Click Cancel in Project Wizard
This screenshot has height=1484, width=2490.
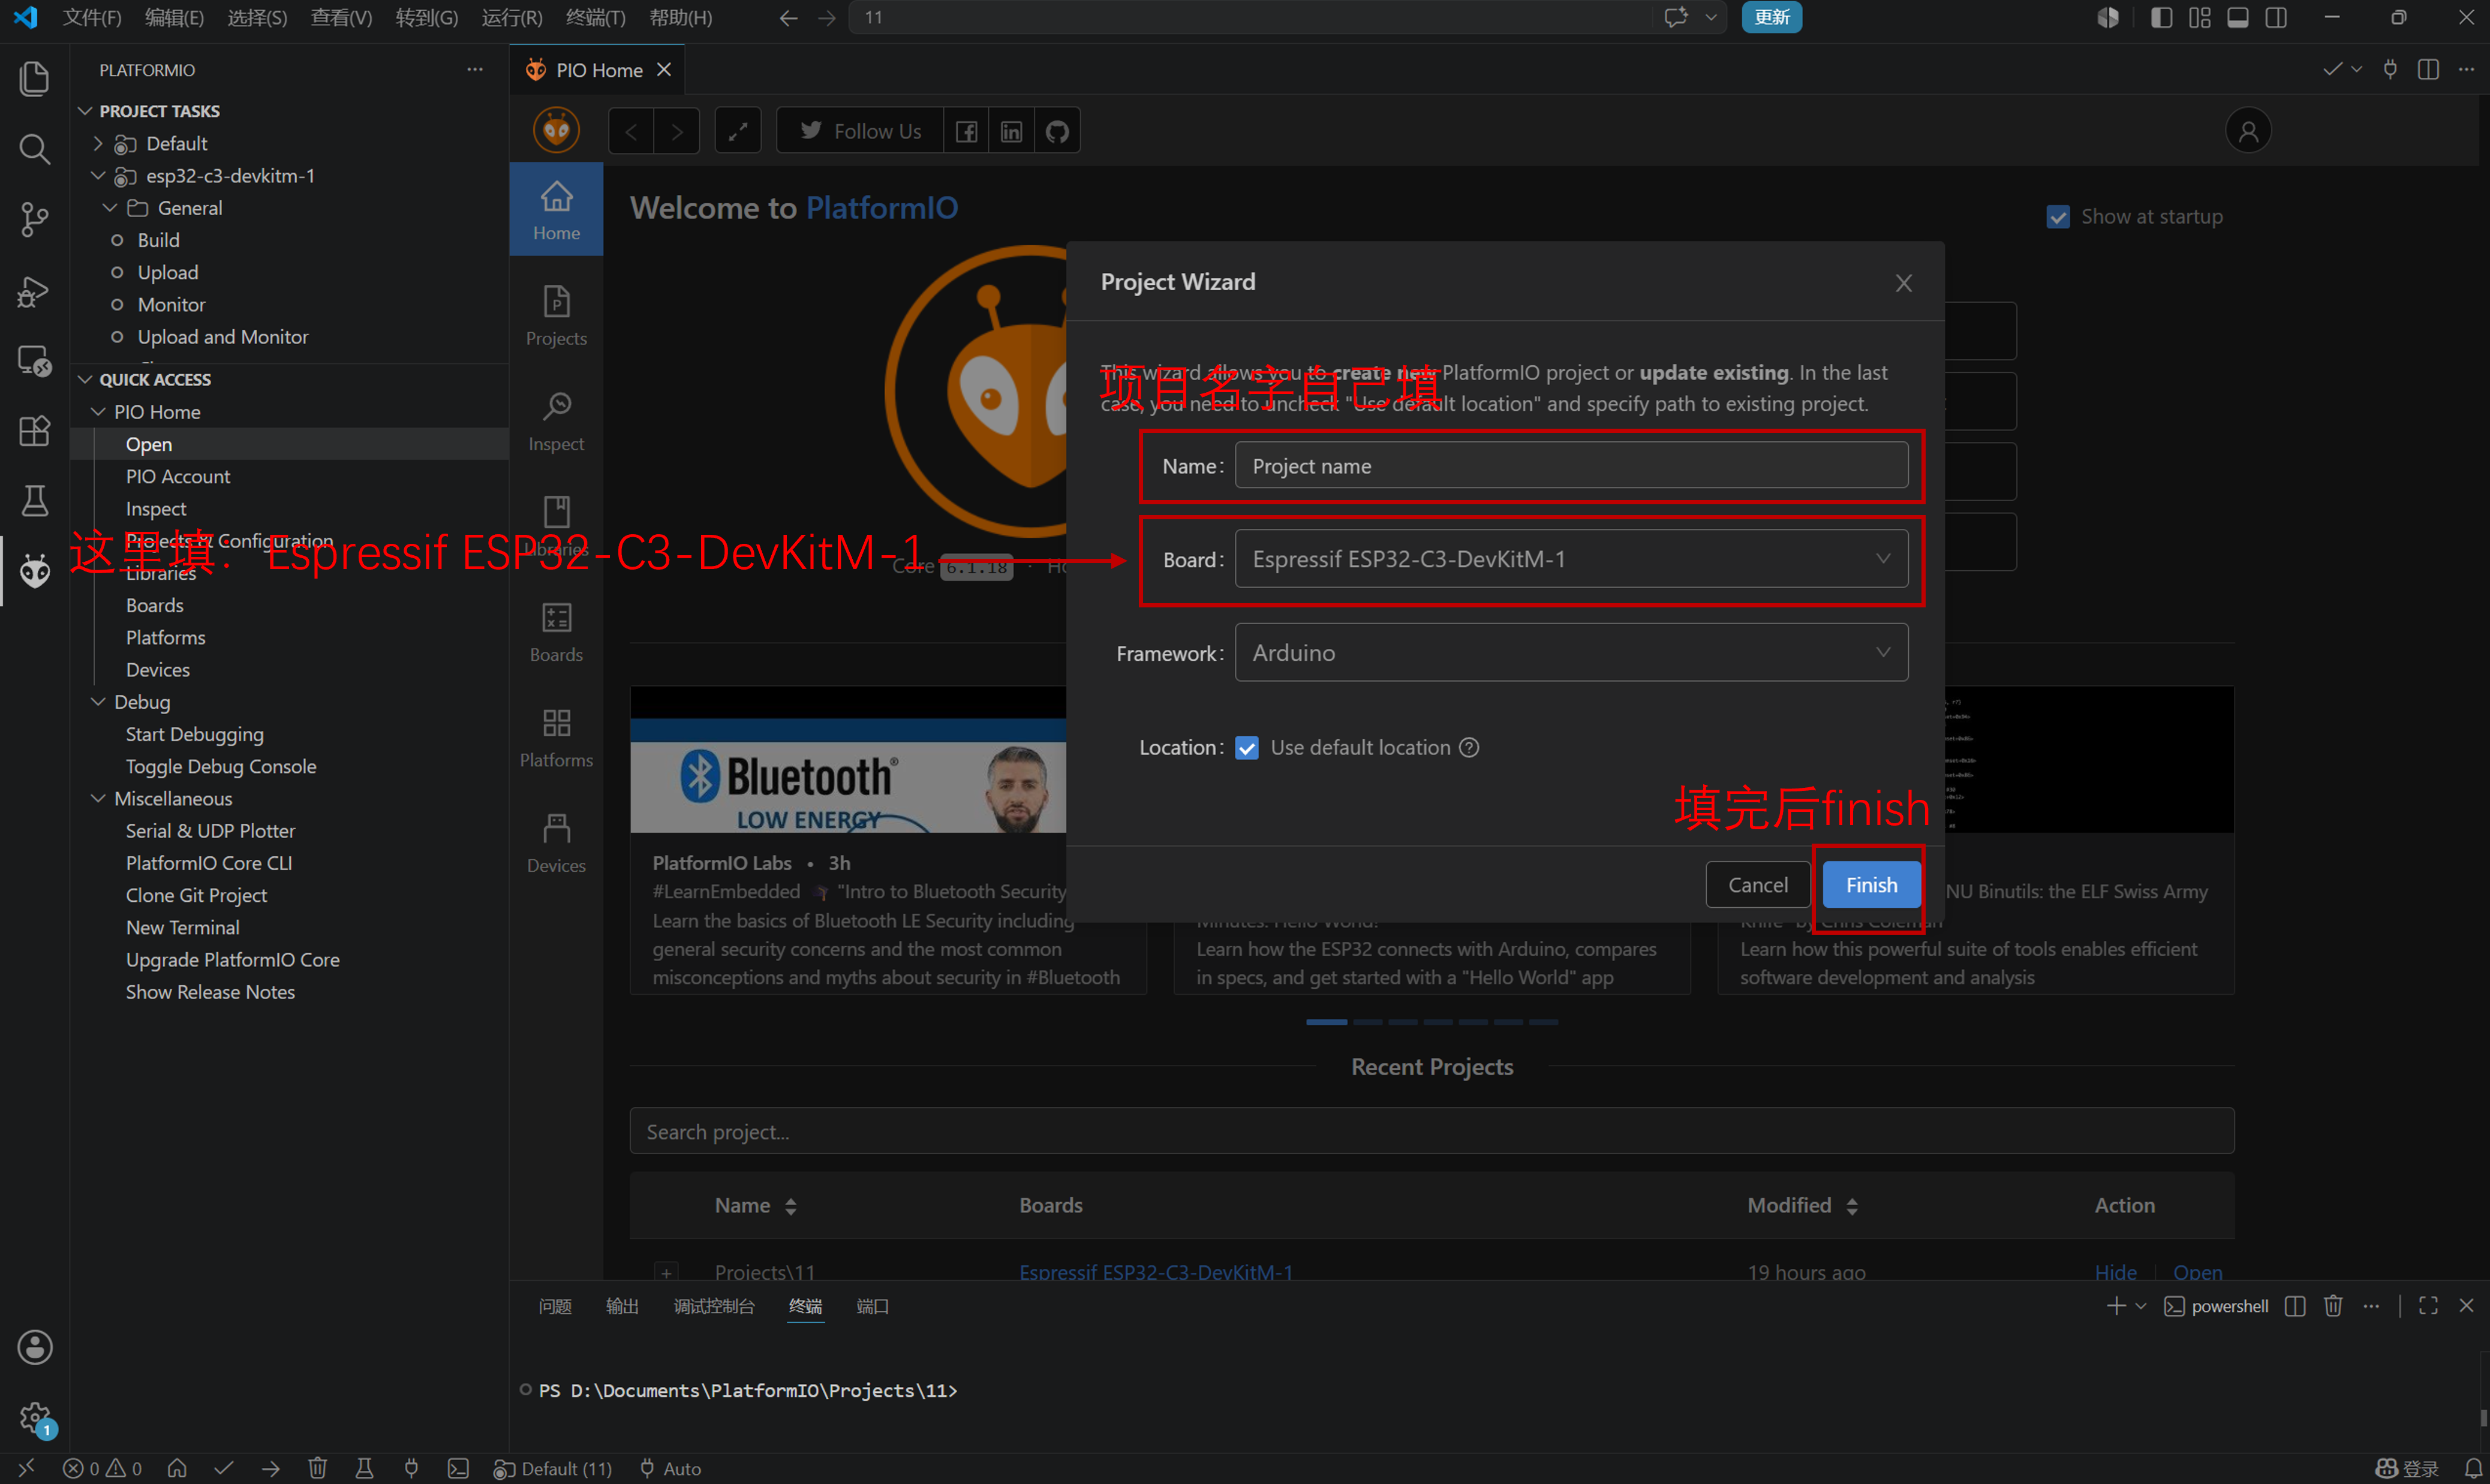point(1758,885)
